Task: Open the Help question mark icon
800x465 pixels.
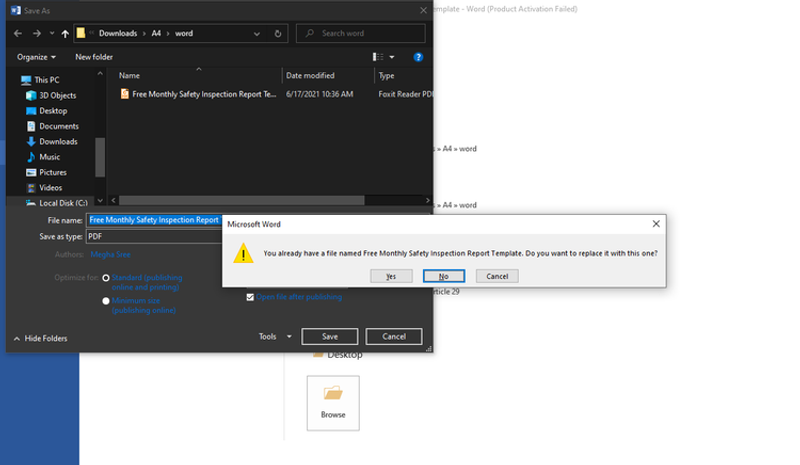Action: coord(418,57)
